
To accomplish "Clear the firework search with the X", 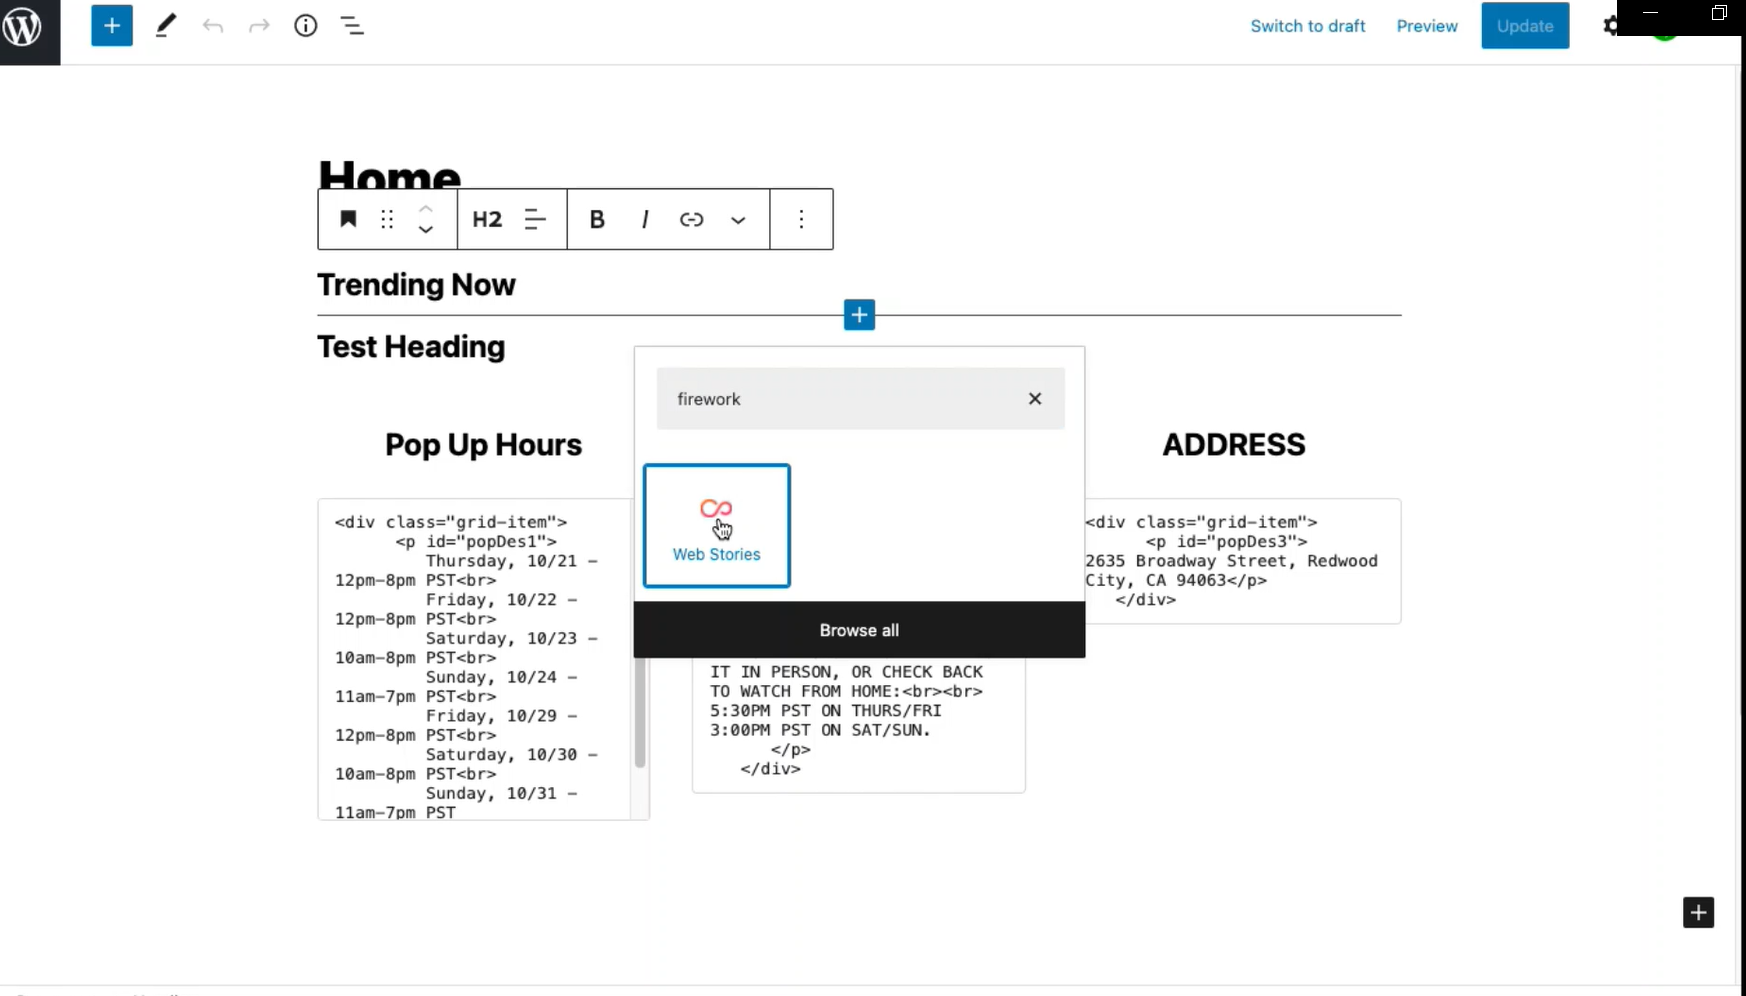I will [x=1035, y=398].
